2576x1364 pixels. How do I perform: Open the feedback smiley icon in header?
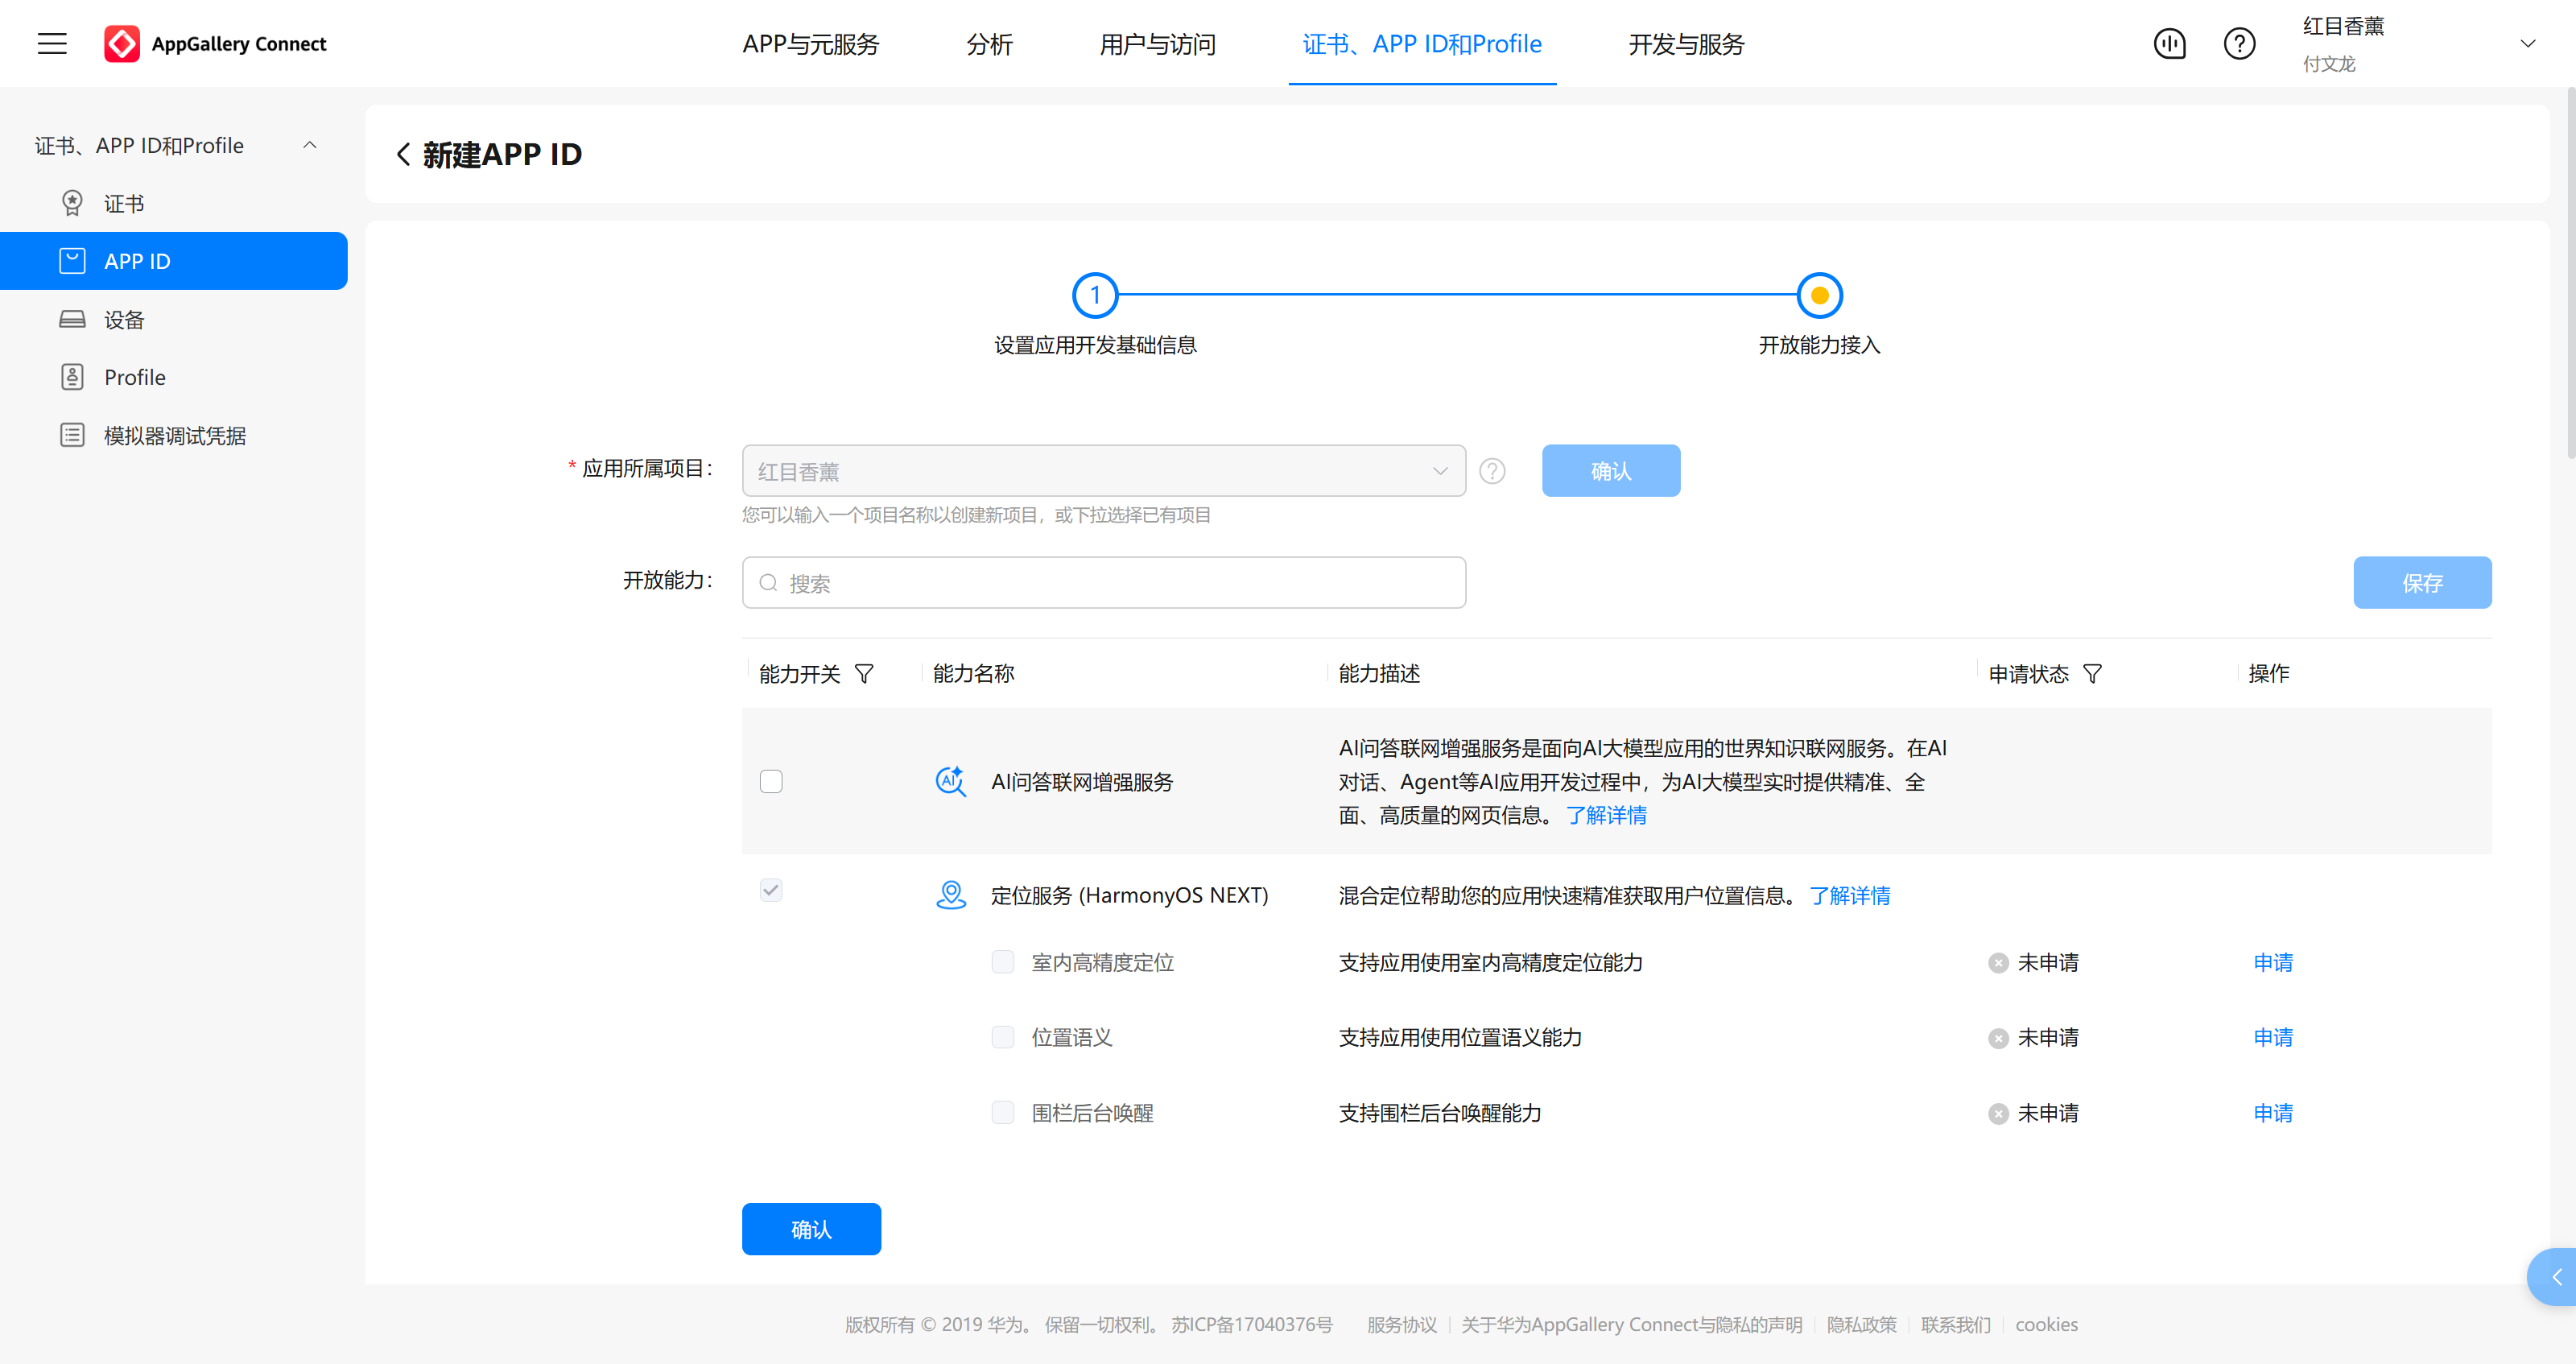point(2169,43)
